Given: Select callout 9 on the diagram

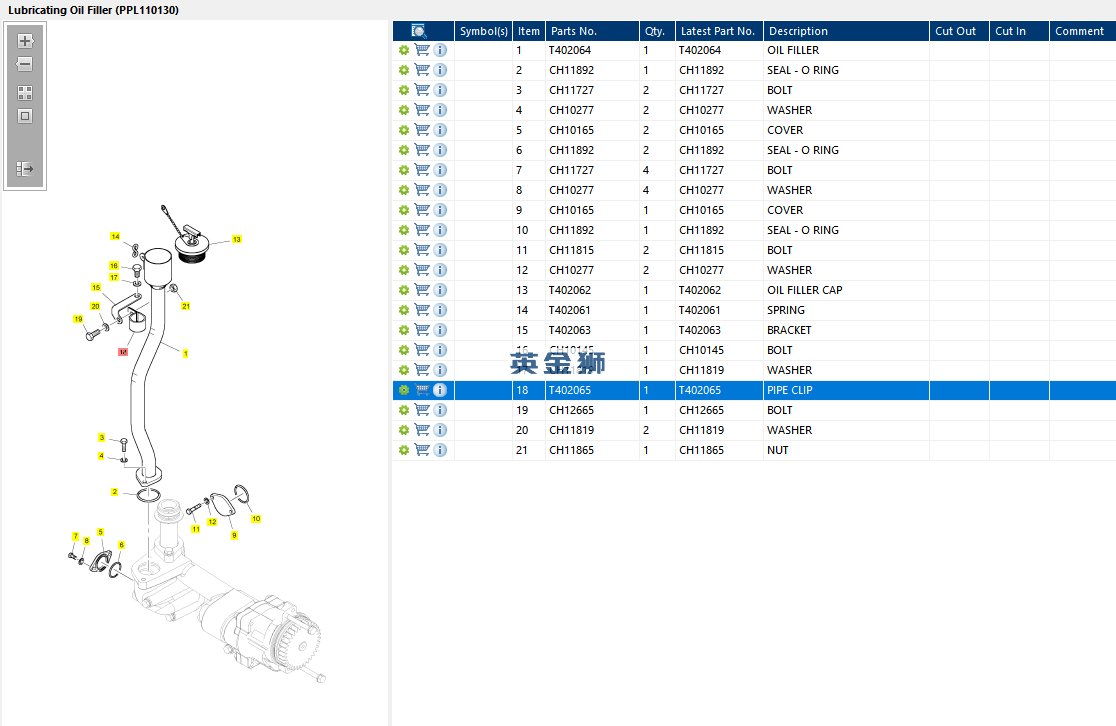Looking at the screenshot, I should point(234,535).
